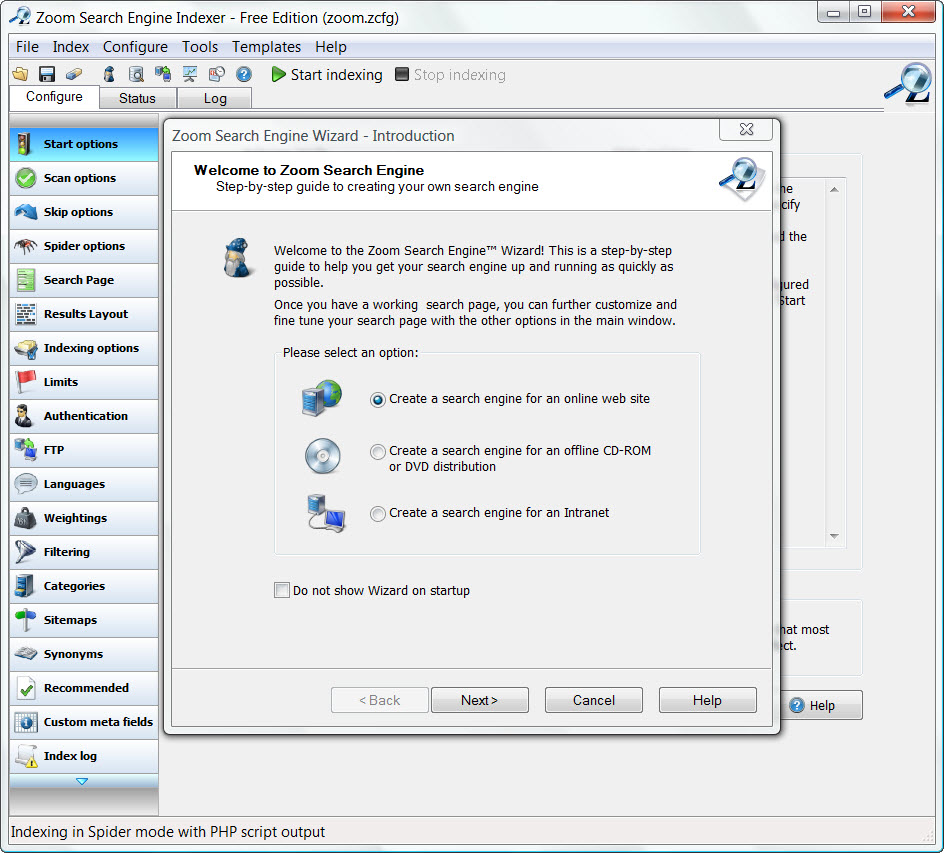Select the Intranet search engine option

tap(377, 513)
